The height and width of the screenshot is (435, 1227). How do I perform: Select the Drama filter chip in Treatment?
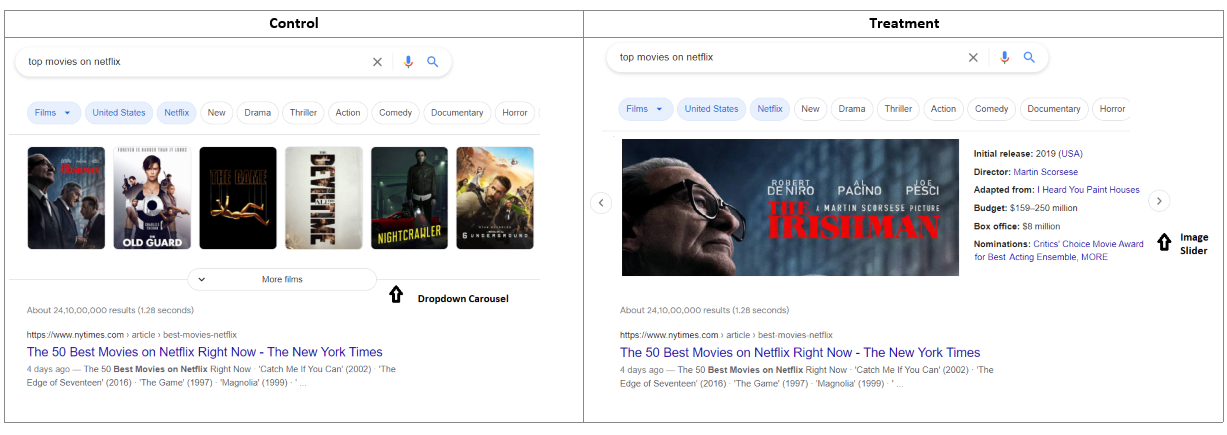tap(852, 109)
